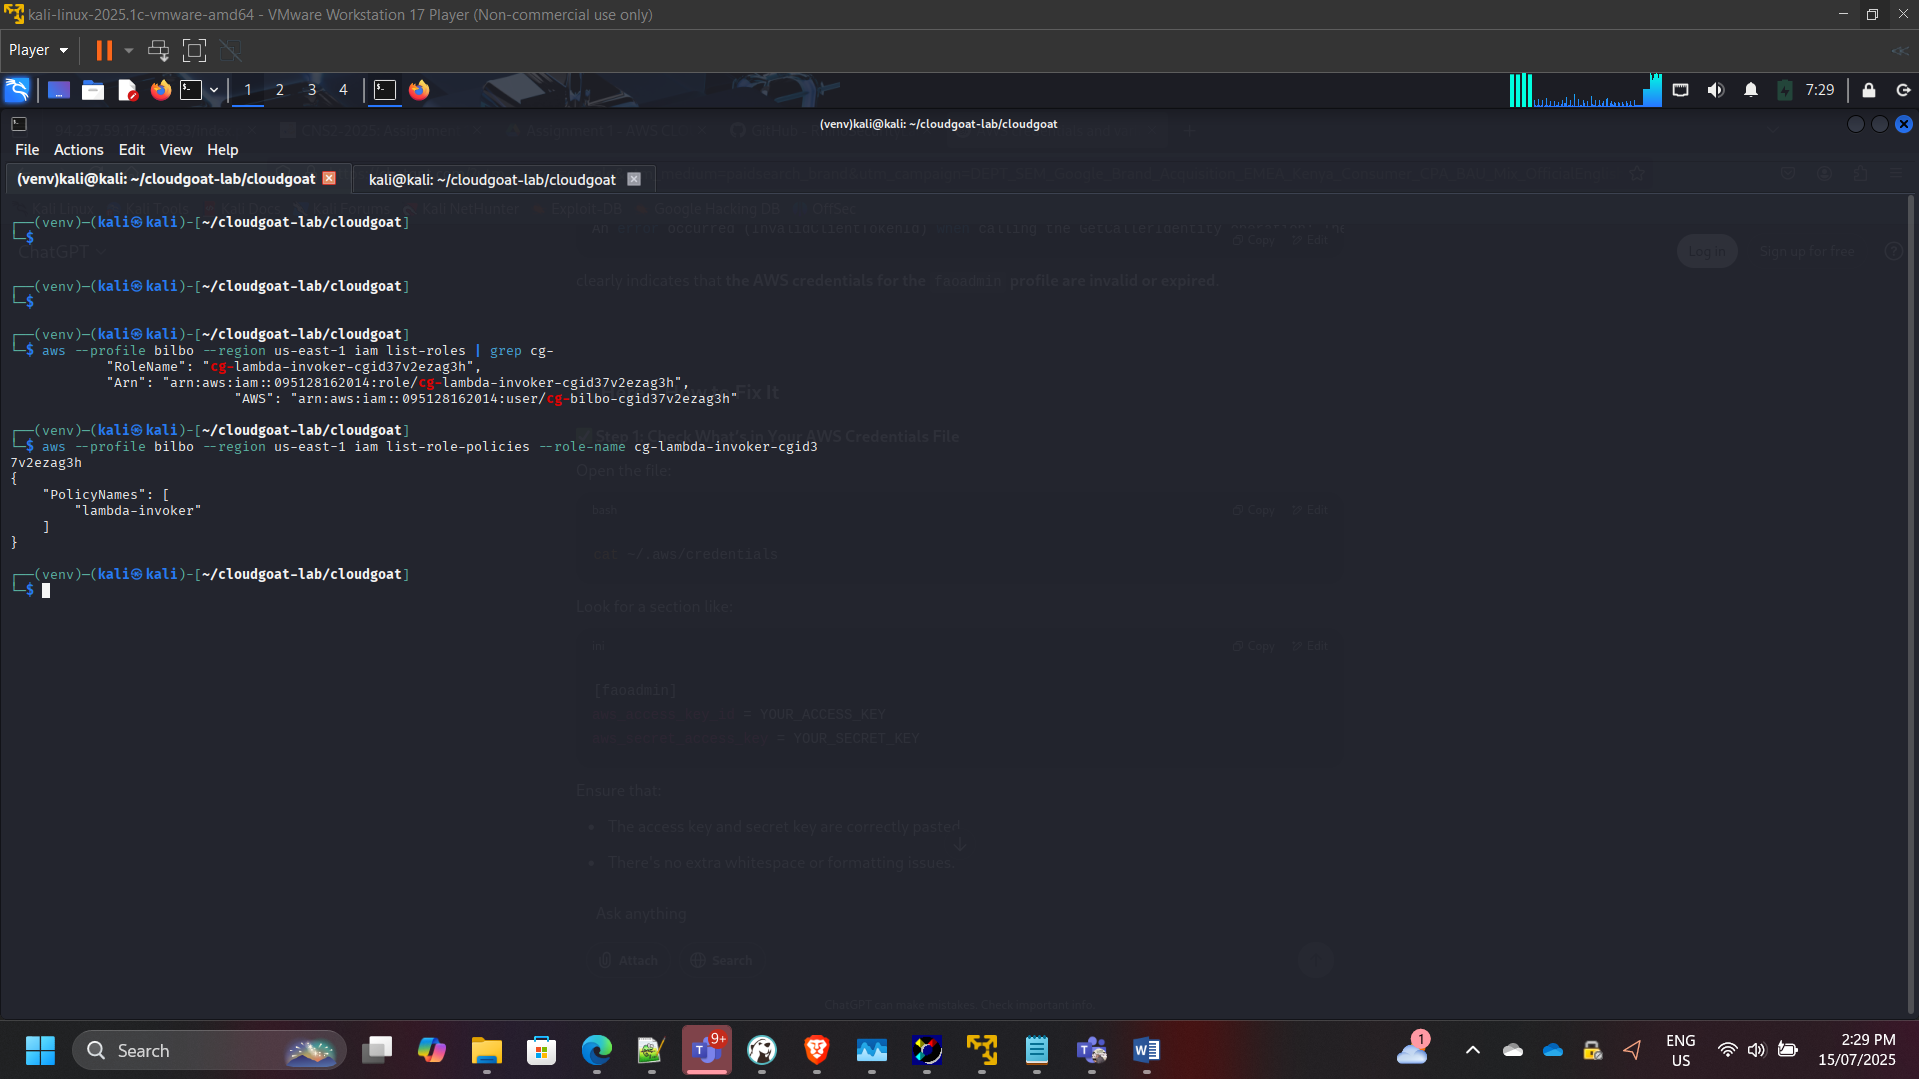Click the Kali lock screen icon
The image size is (1919, 1079).
point(1868,90)
